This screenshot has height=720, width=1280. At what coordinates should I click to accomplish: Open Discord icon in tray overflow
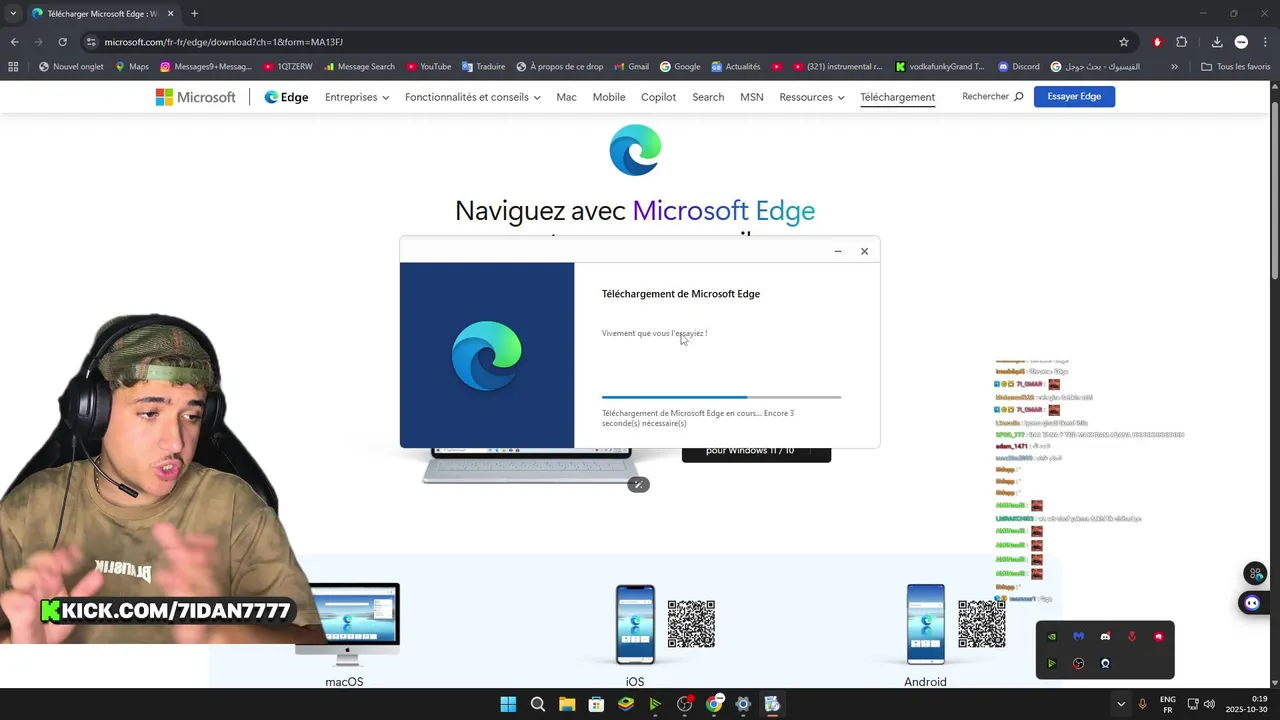[x=1105, y=636]
